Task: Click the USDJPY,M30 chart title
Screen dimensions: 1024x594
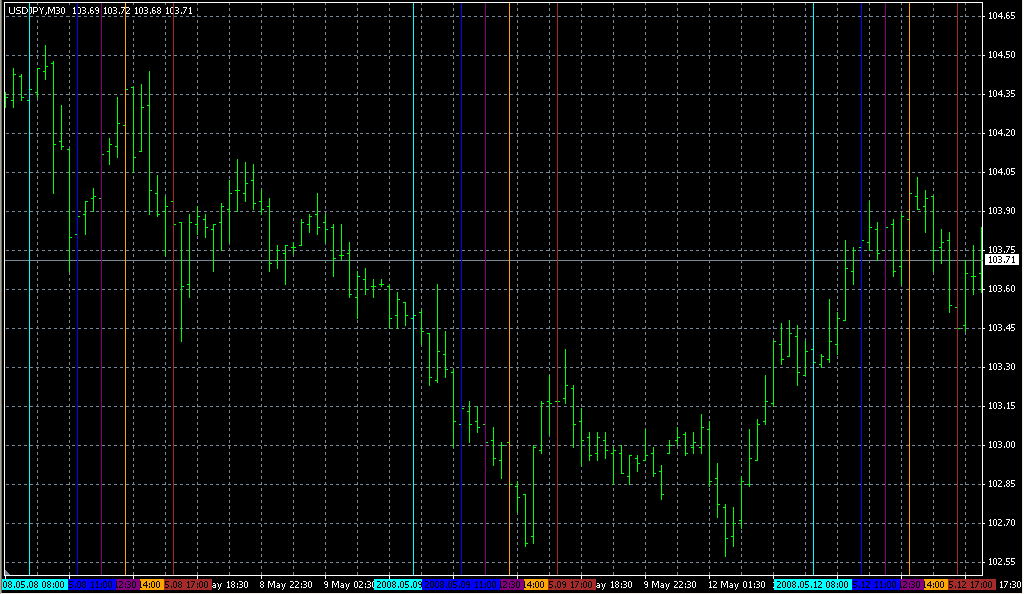Action: (x=37, y=10)
